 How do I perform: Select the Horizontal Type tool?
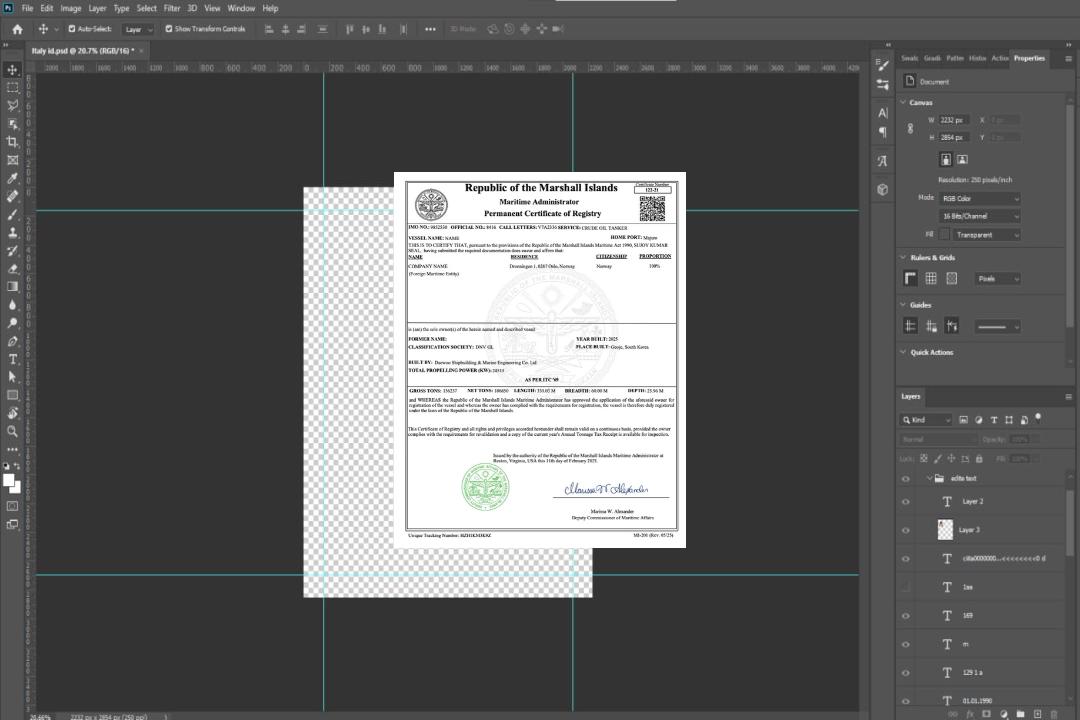12,359
